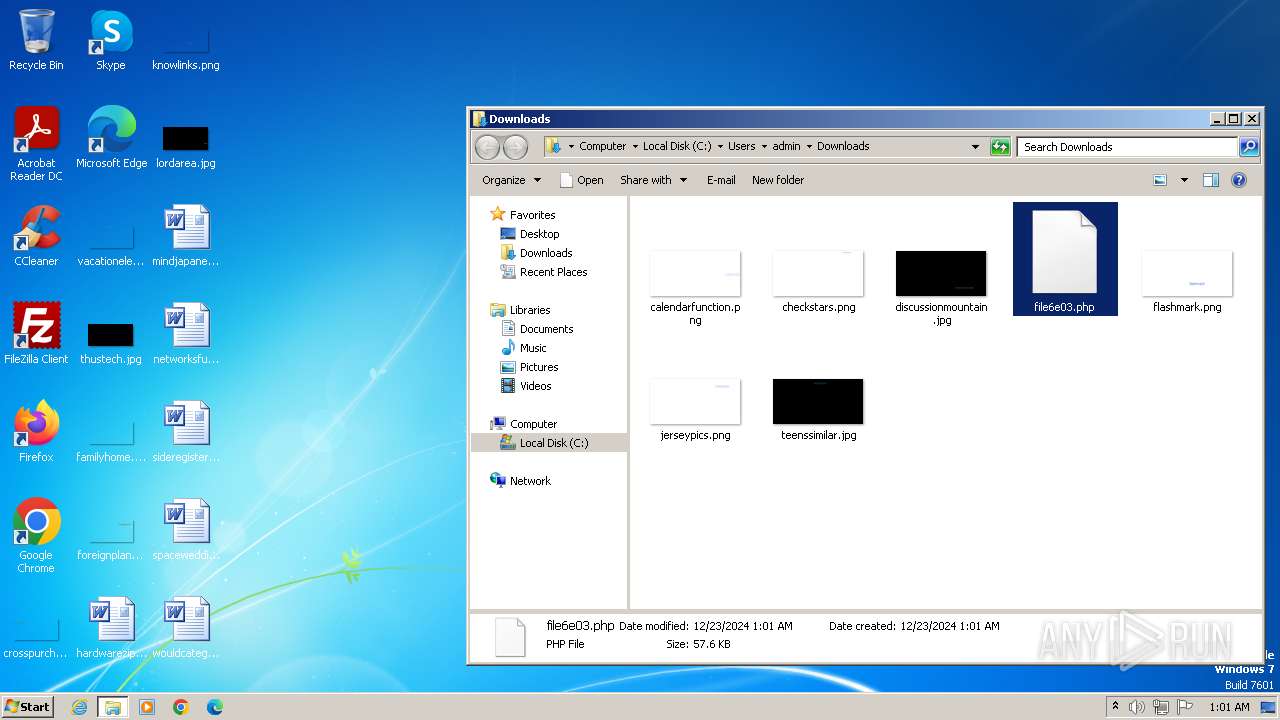Launch Skype from the desktop

(x=110, y=40)
